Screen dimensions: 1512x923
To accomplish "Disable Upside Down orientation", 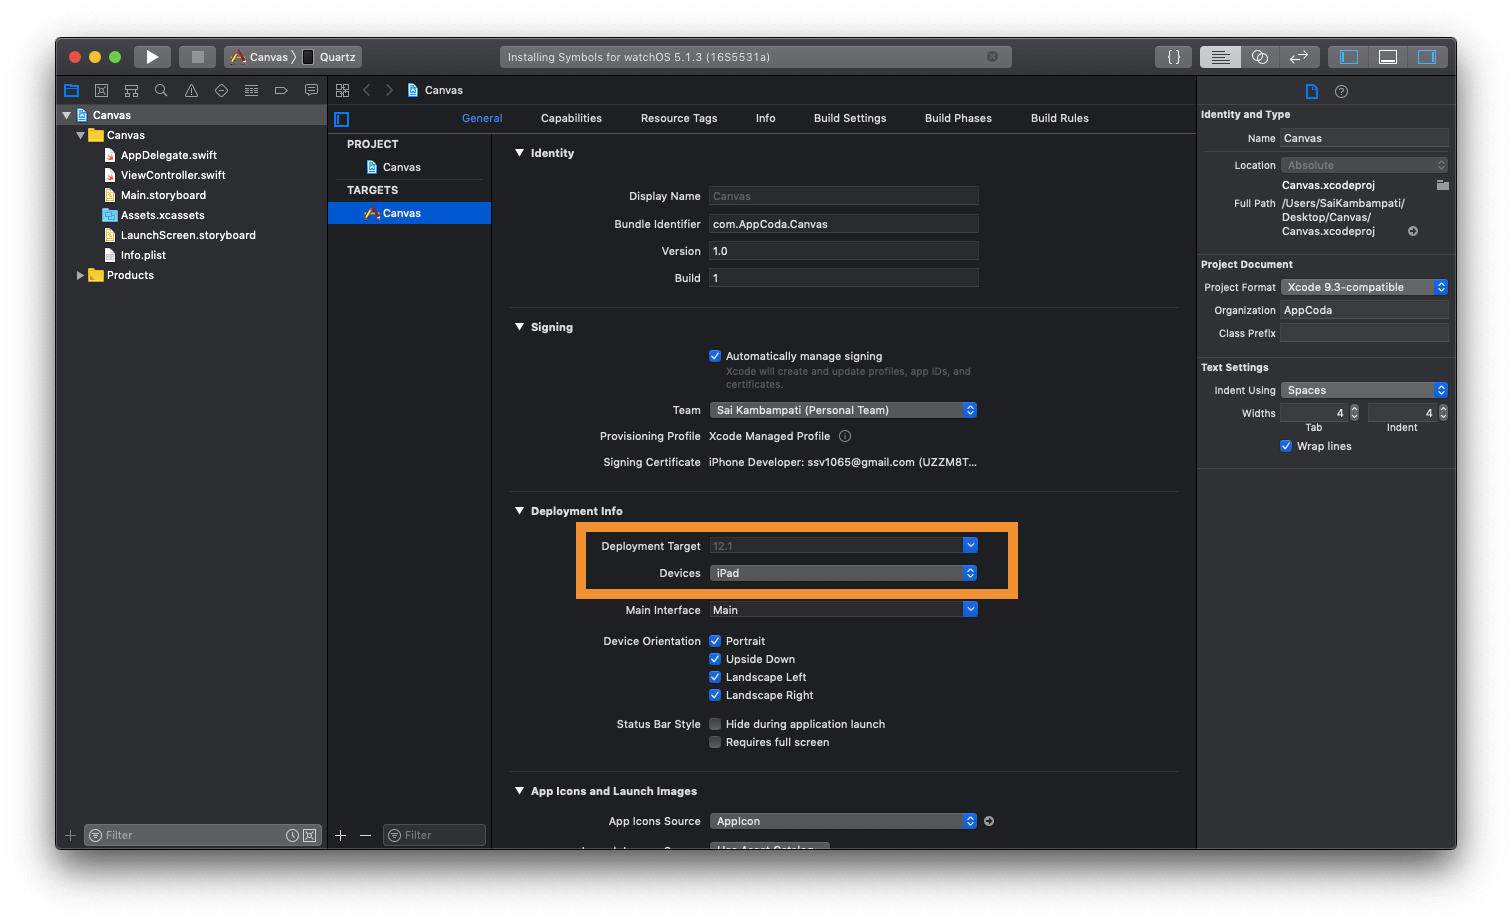I will (x=715, y=659).
